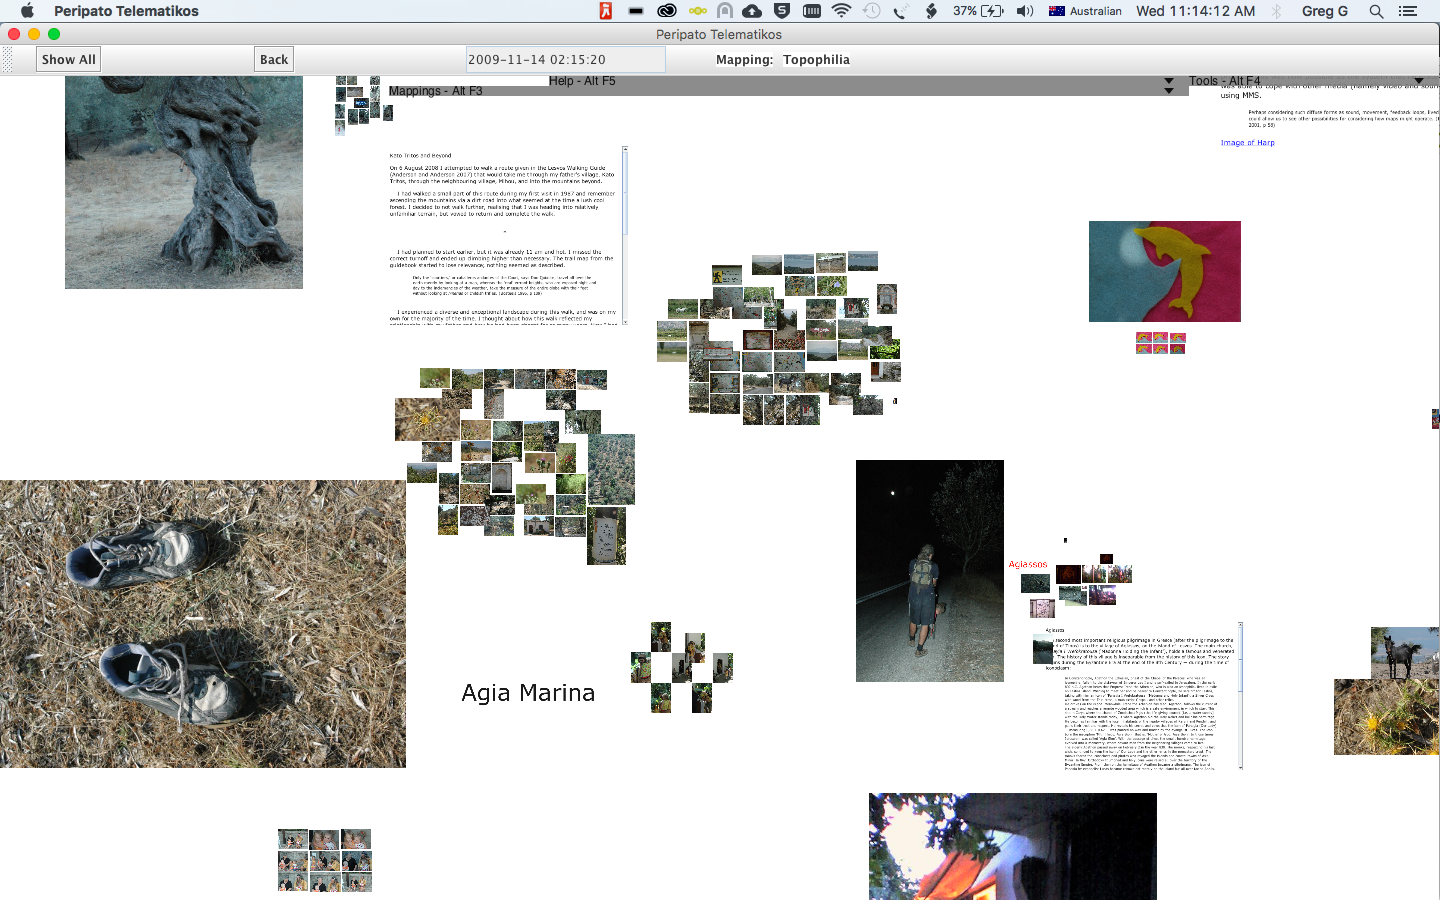This screenshot has height=900, width=1440.
Task: Expand the Help panel arrow
Action: (1168, 81)
